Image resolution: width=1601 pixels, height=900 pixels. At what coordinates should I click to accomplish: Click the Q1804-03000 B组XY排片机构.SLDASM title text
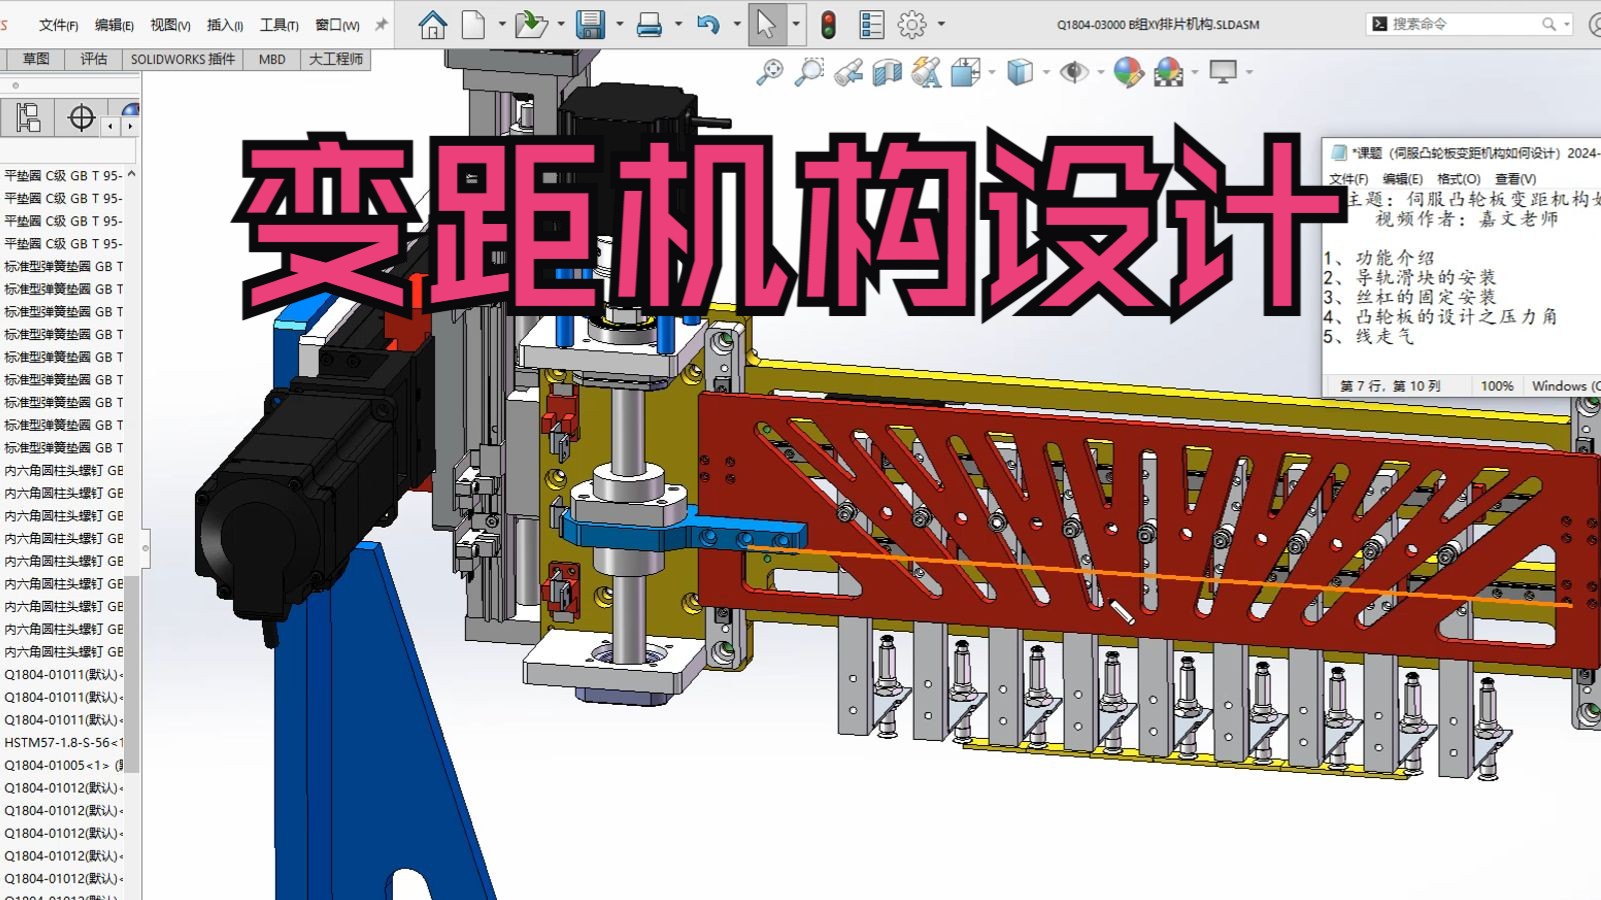pyautogui.click(x=1158, y=24)
